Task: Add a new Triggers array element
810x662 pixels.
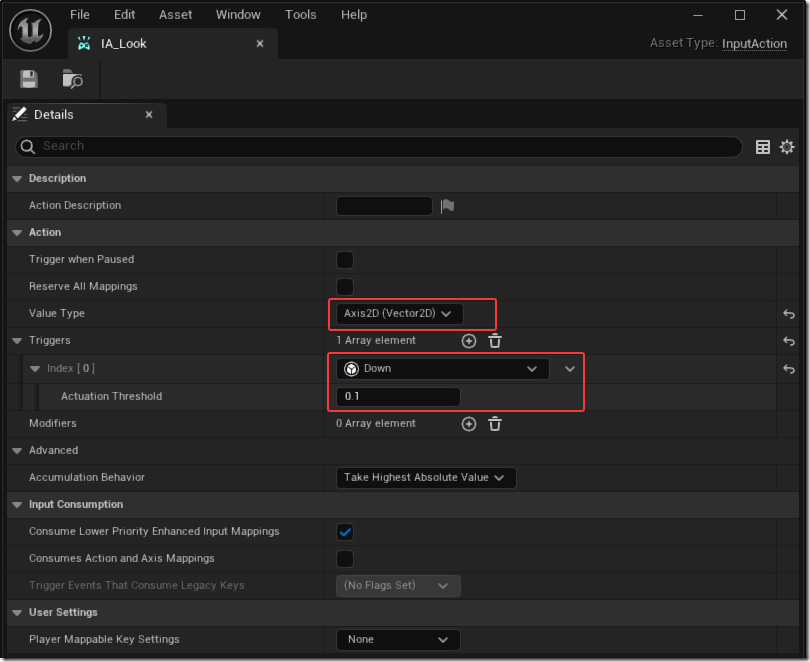Action: [x=469, y=341]
